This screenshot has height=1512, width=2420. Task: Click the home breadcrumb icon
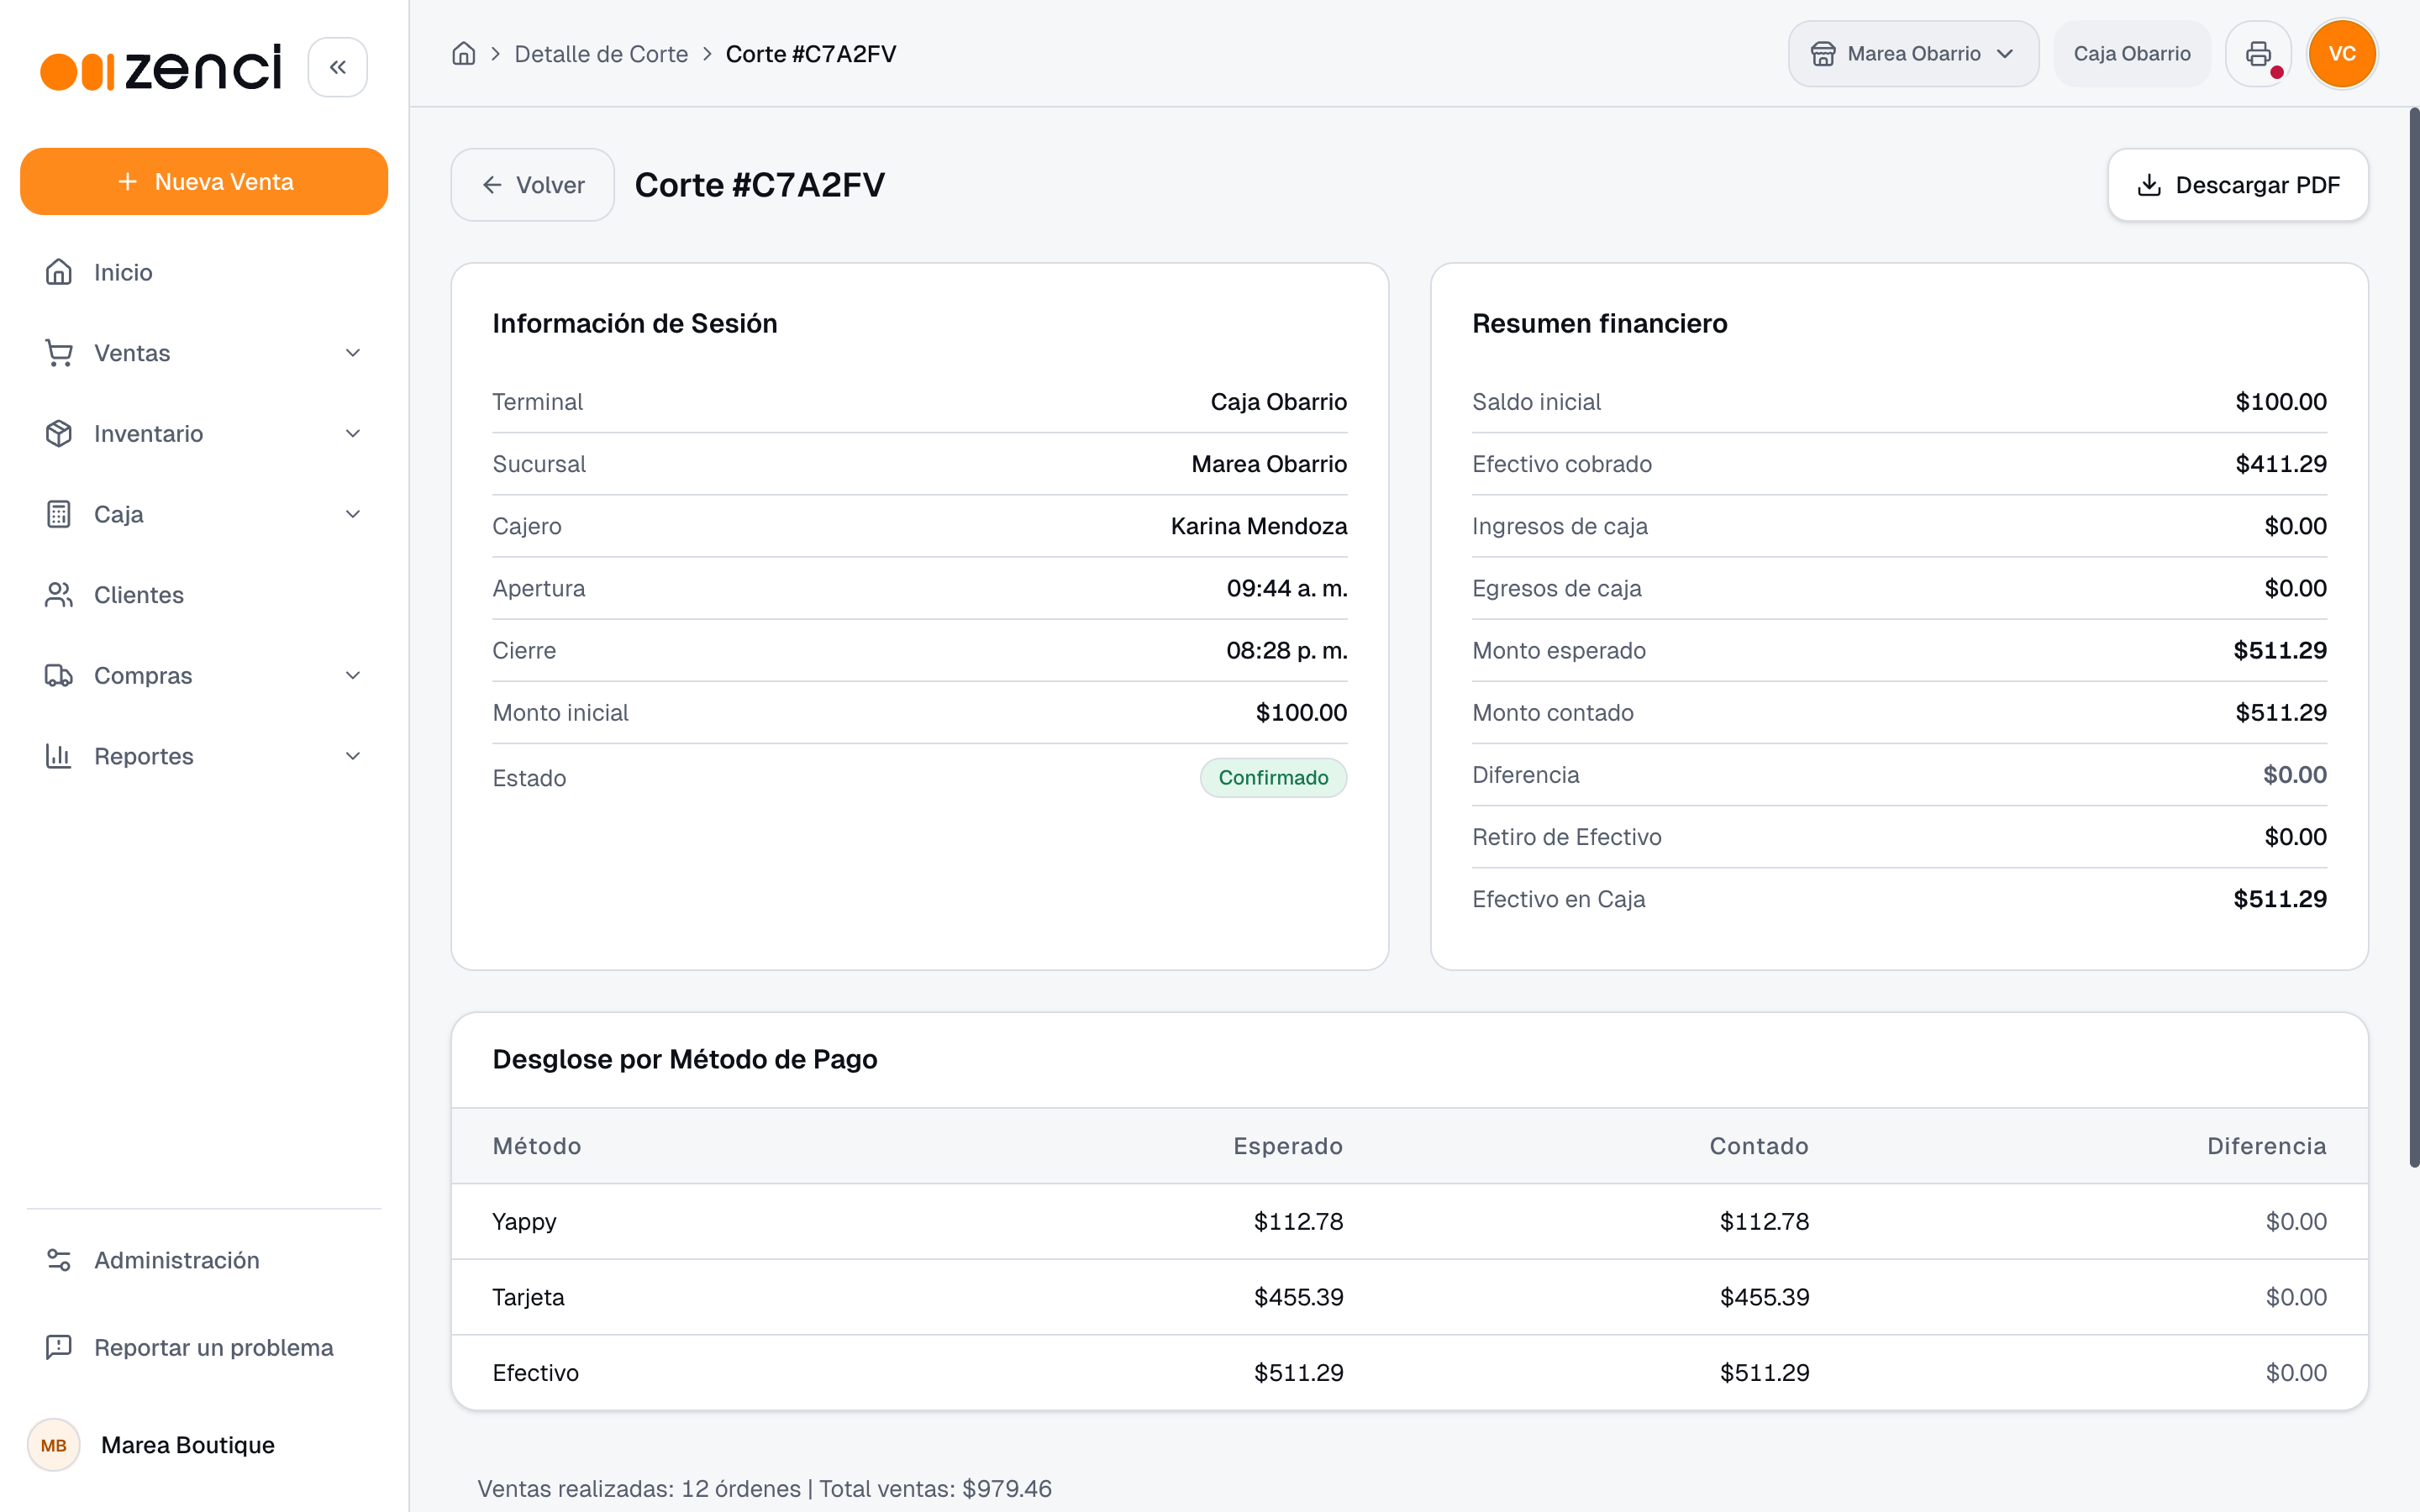pos(463,54)
